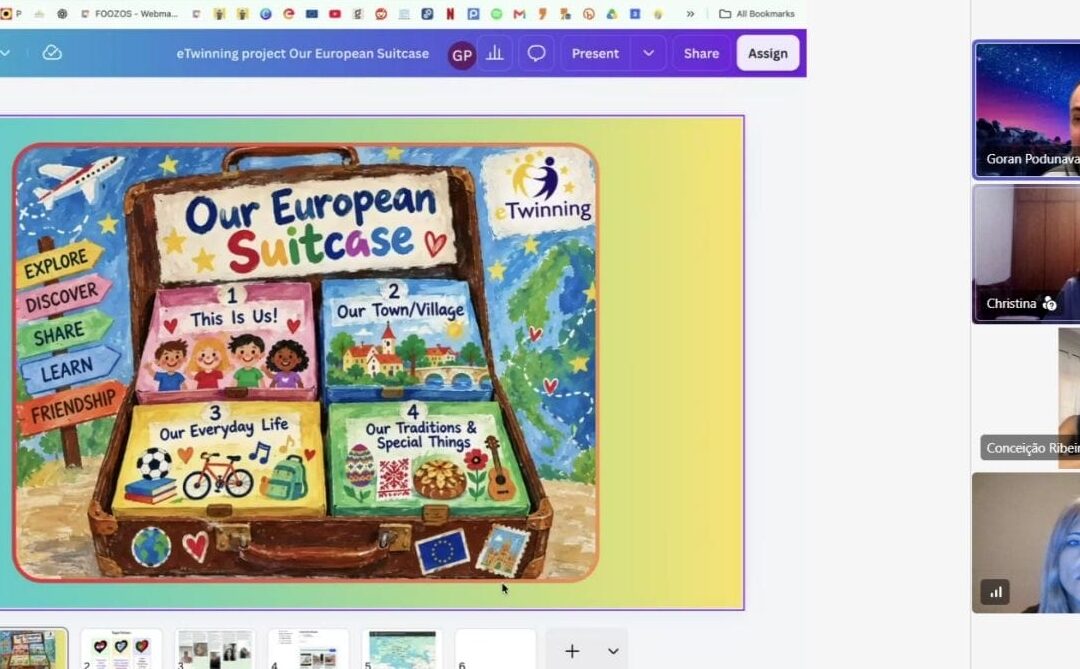Open the YouTube bookmark icon
Screen dimensions: 1080x669
[x=335, y=14]
